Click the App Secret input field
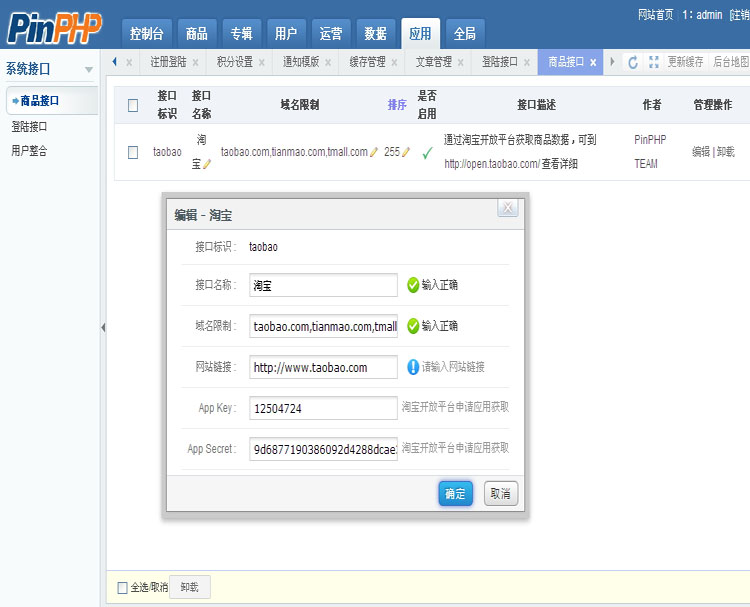The width and height of the screenshot is (750, 607). (323, 450)
